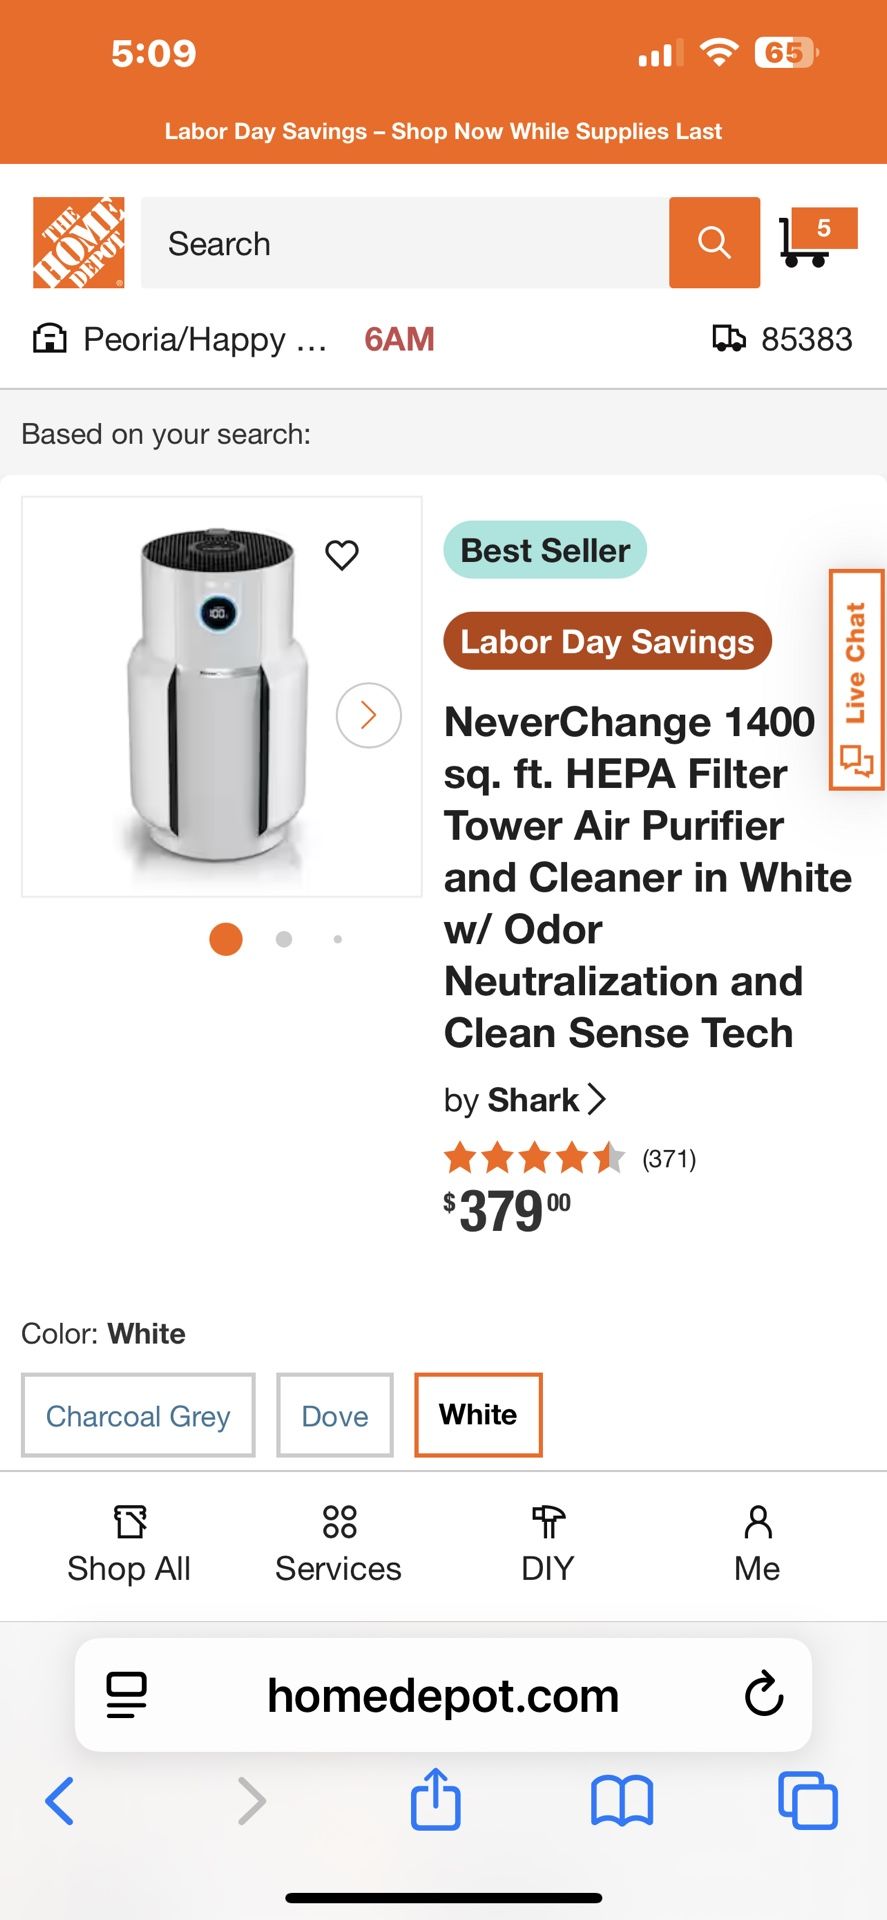
Task: Click the 6AM store hours link
Action: click(399, 339)
